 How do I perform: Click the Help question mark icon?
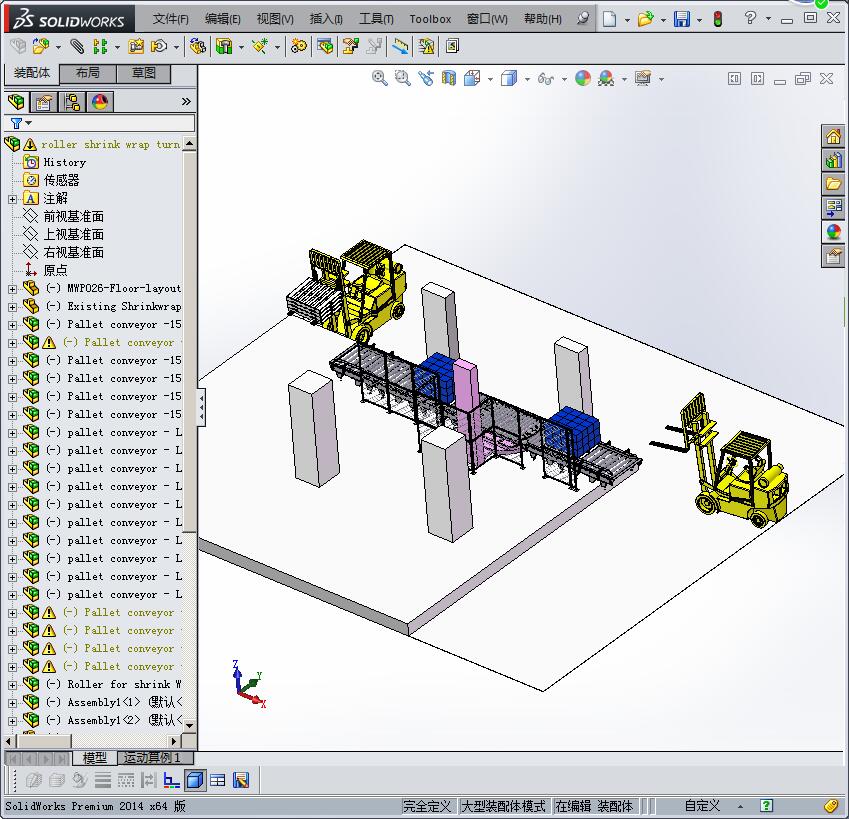750,18
